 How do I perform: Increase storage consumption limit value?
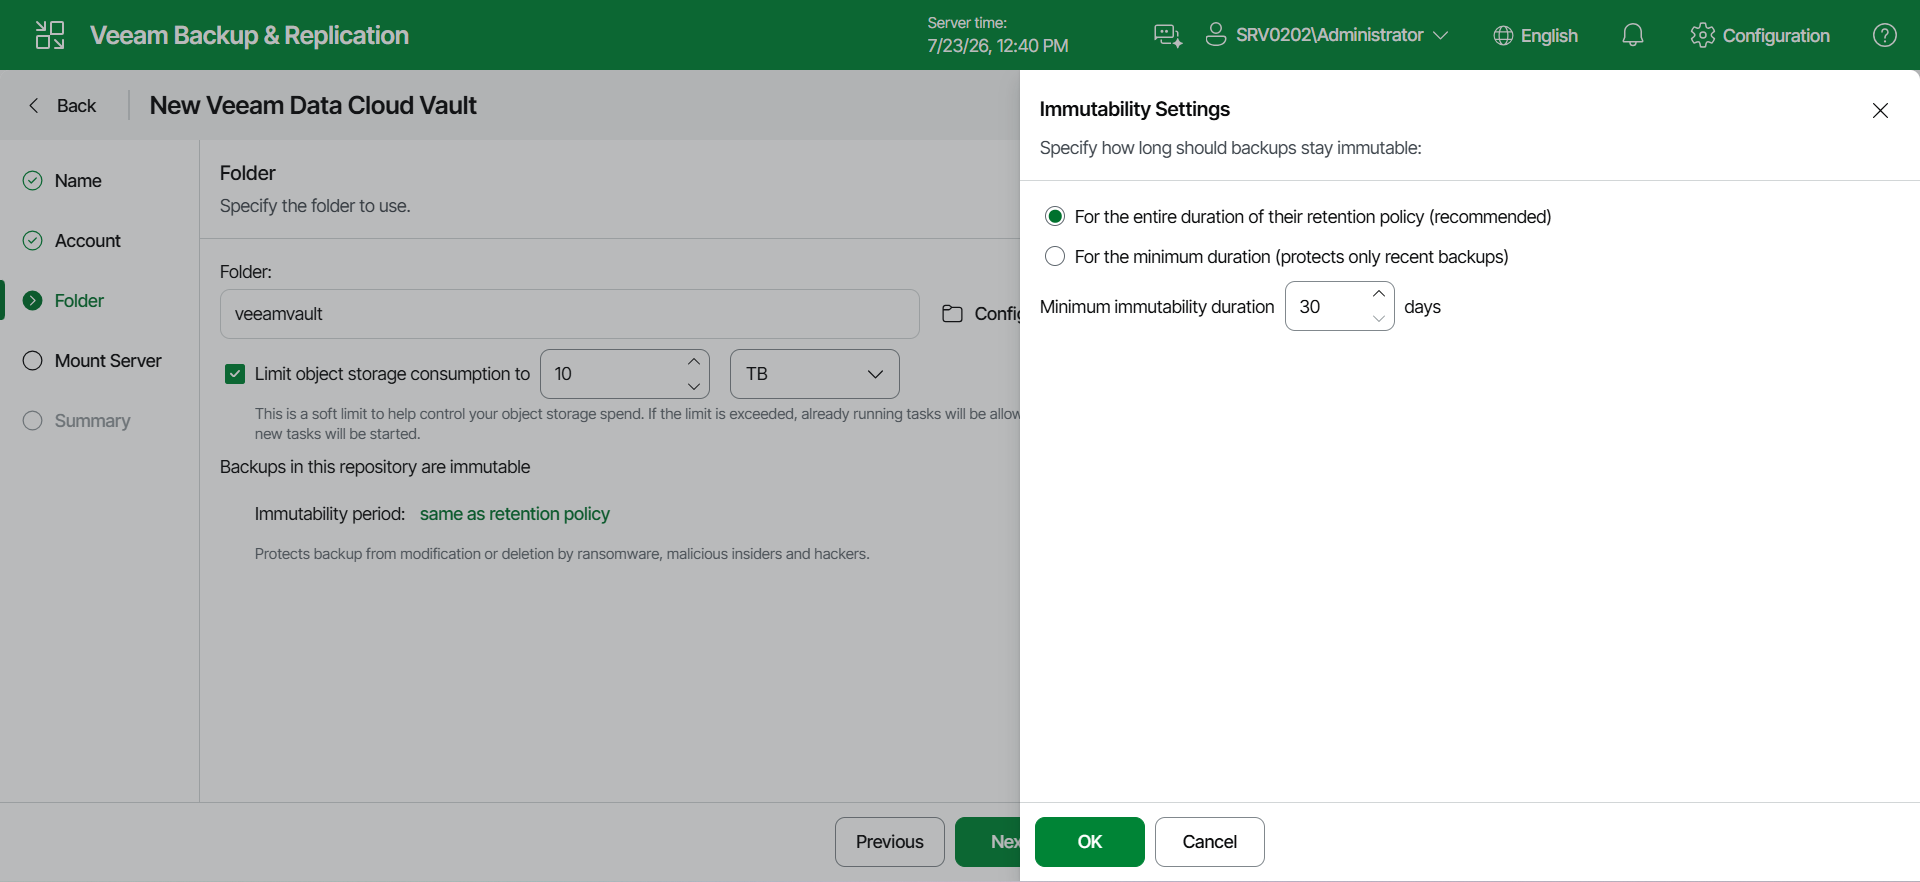coord(694,362)
